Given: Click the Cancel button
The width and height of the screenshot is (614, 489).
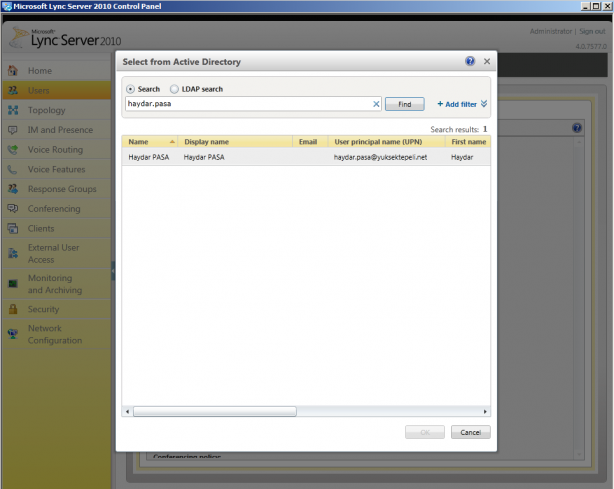Looking at the screenshot, I should 471,432.
